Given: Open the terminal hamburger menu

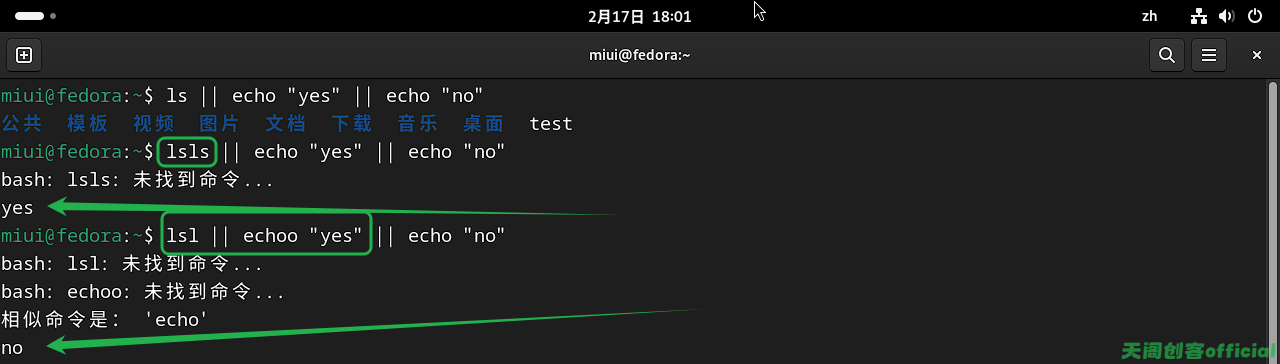Looking at the screenshot, I should point(1209,55).
